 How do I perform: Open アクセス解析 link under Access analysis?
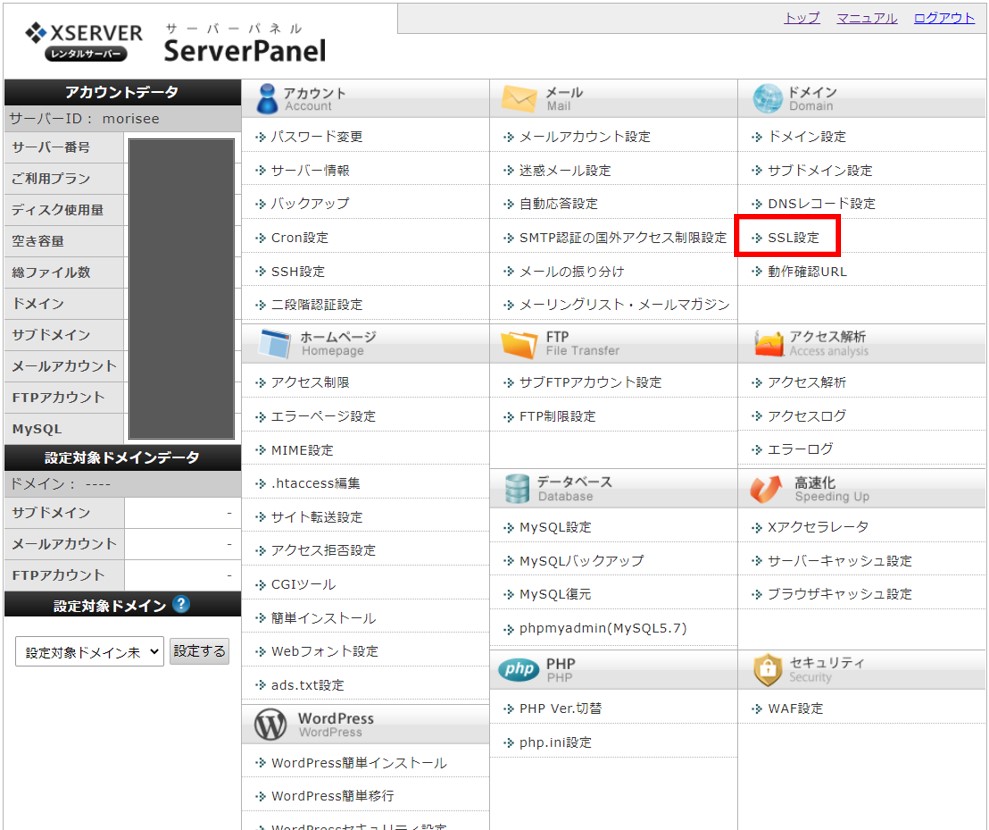click(x=807, y=383)
